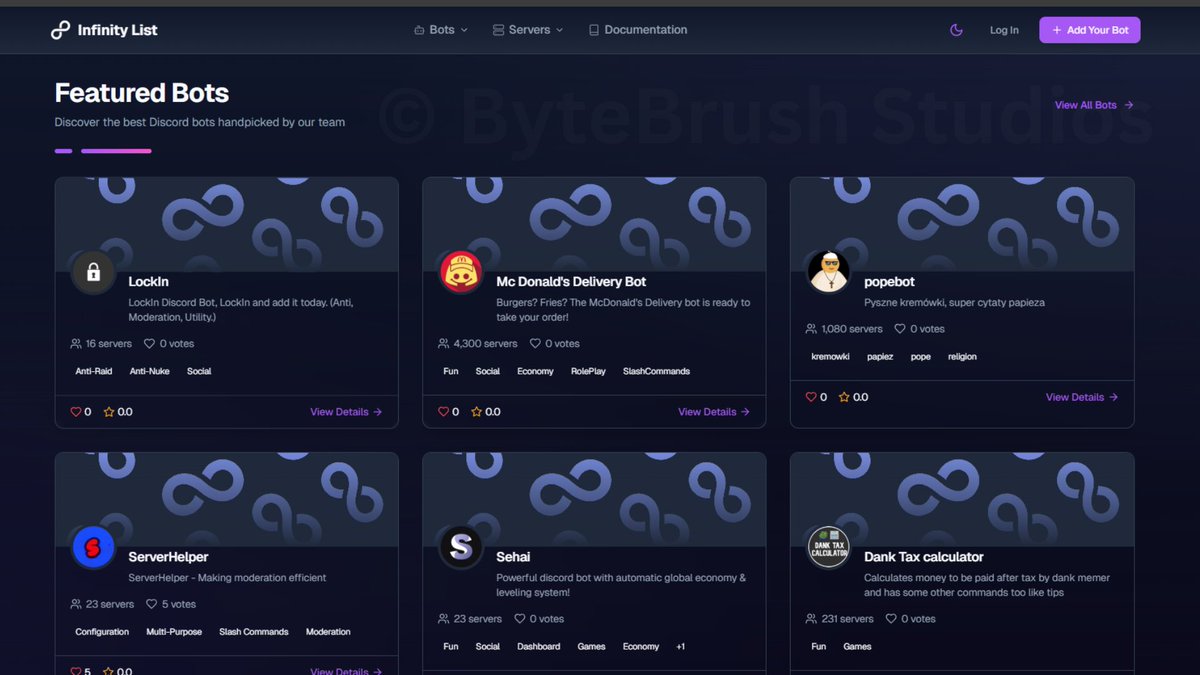Click the heart icon on LockIn card
This screenshot has width=1200, height=675.
[75, 412]
